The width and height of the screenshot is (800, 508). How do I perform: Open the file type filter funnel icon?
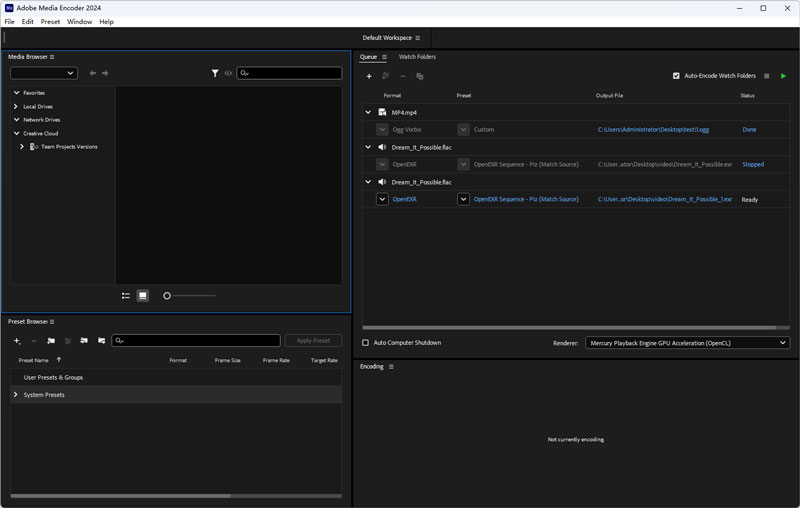[215, 73]
